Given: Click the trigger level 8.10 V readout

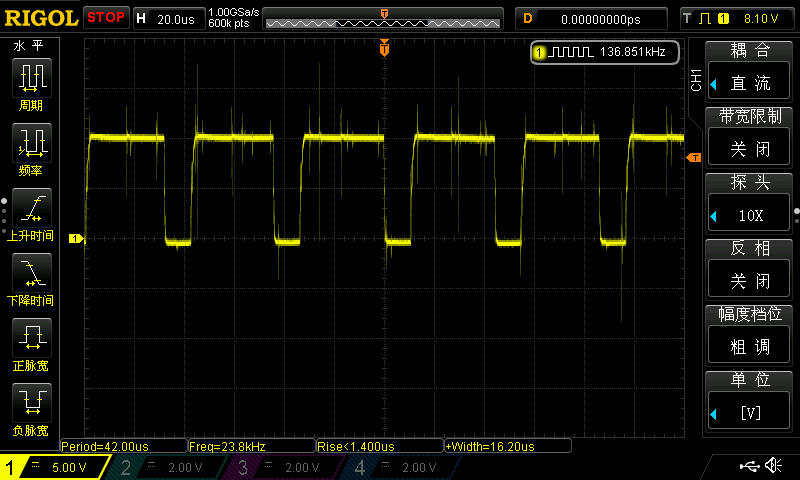Looking at the screenshot, I should [x=761, y=19].
